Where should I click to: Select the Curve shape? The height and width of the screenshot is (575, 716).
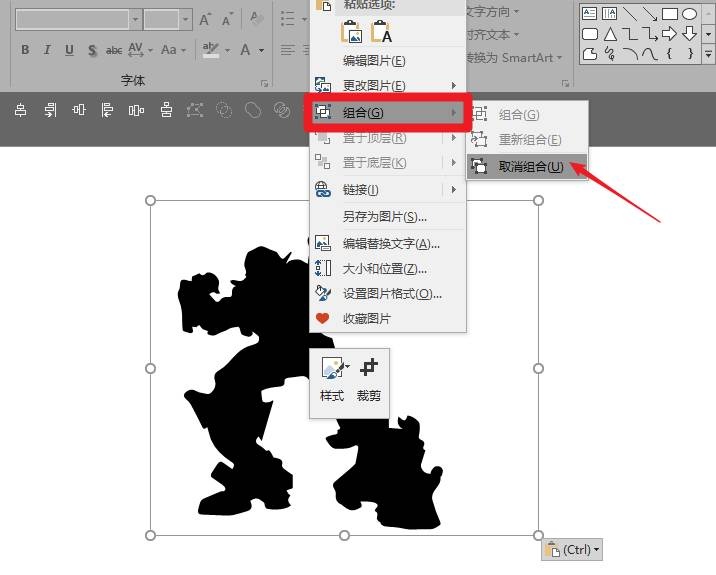[x=650, y=54]
